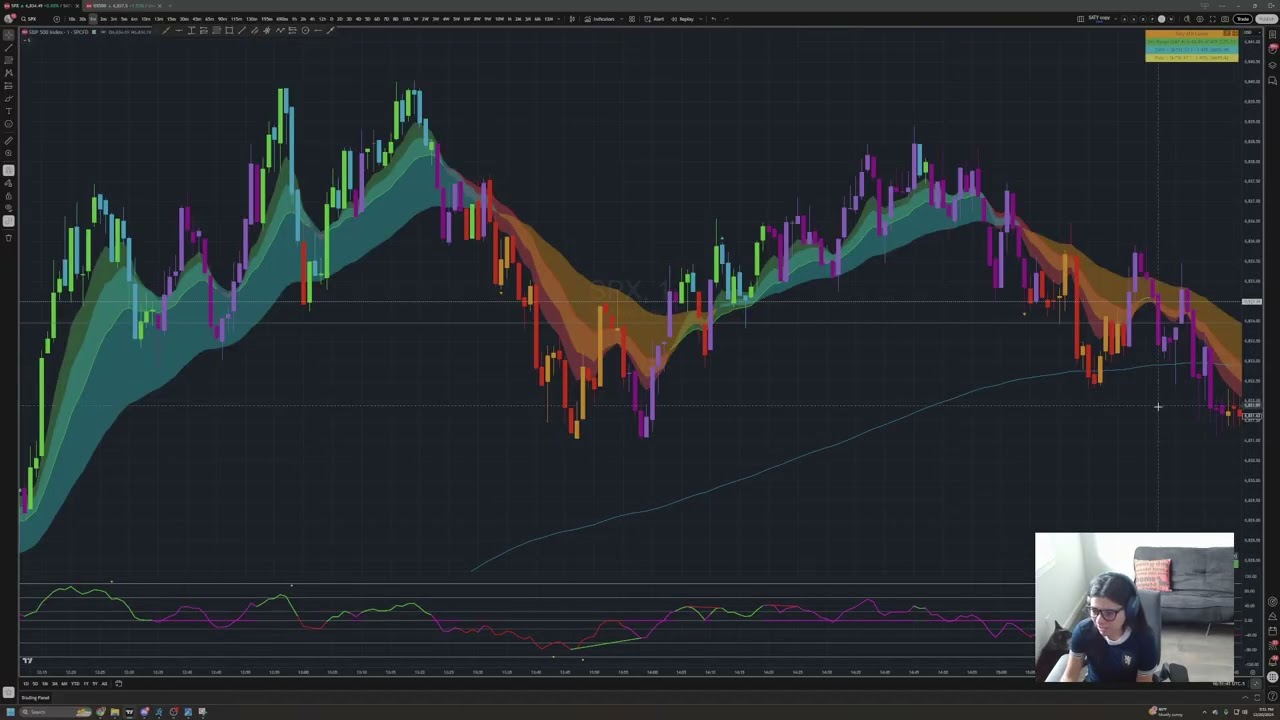Click the compare or add symbol plus icon

tap(56, 19)
